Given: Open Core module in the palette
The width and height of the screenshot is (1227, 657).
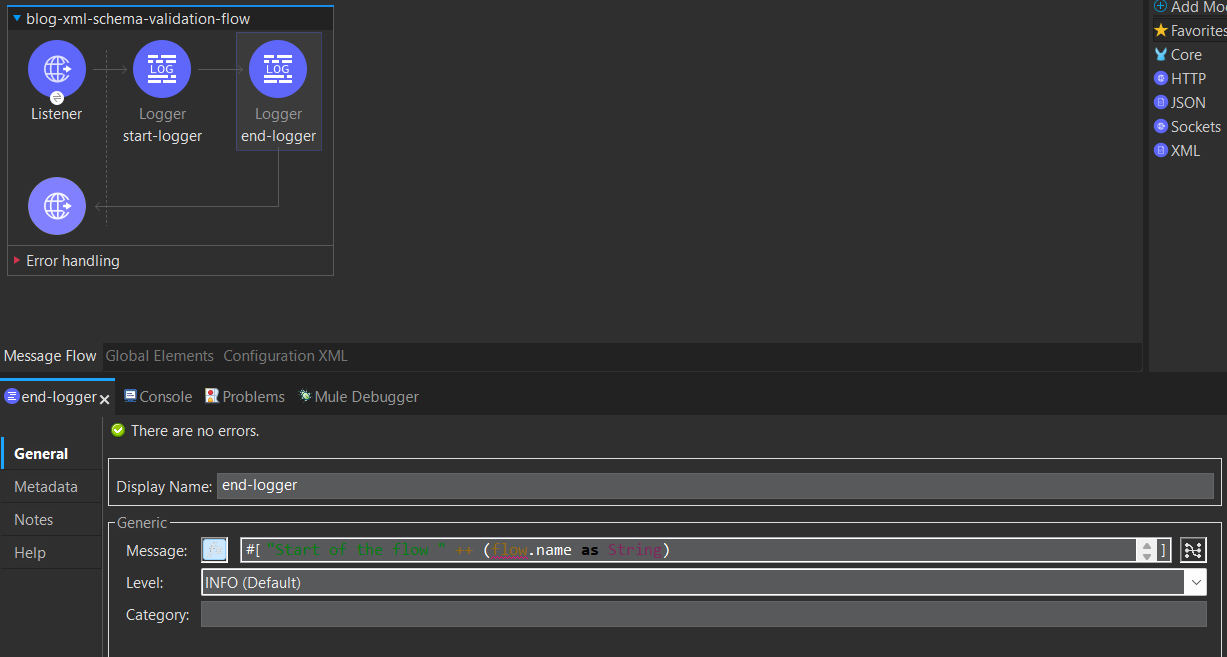Looking at the screenshot, I should click(1185, 55).
